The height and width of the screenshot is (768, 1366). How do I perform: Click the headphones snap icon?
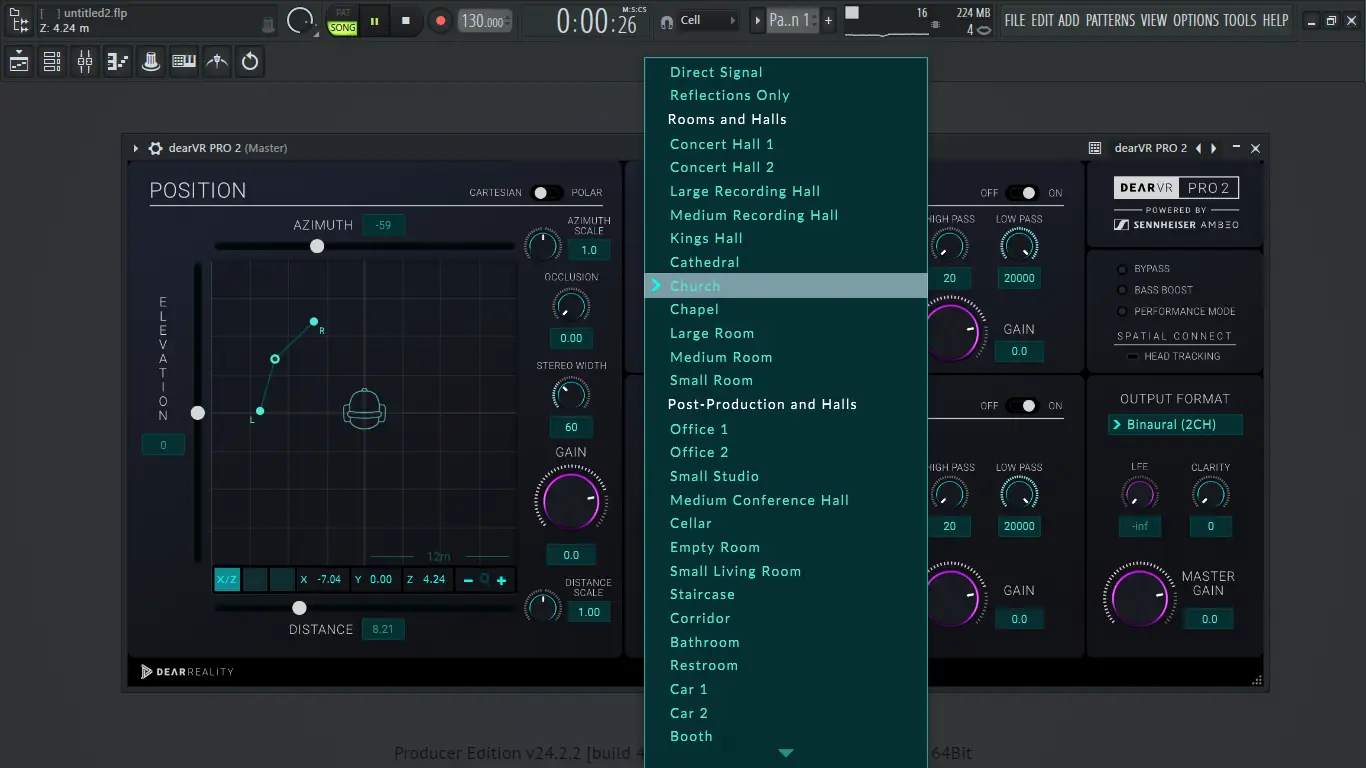[x=667, y=22]
